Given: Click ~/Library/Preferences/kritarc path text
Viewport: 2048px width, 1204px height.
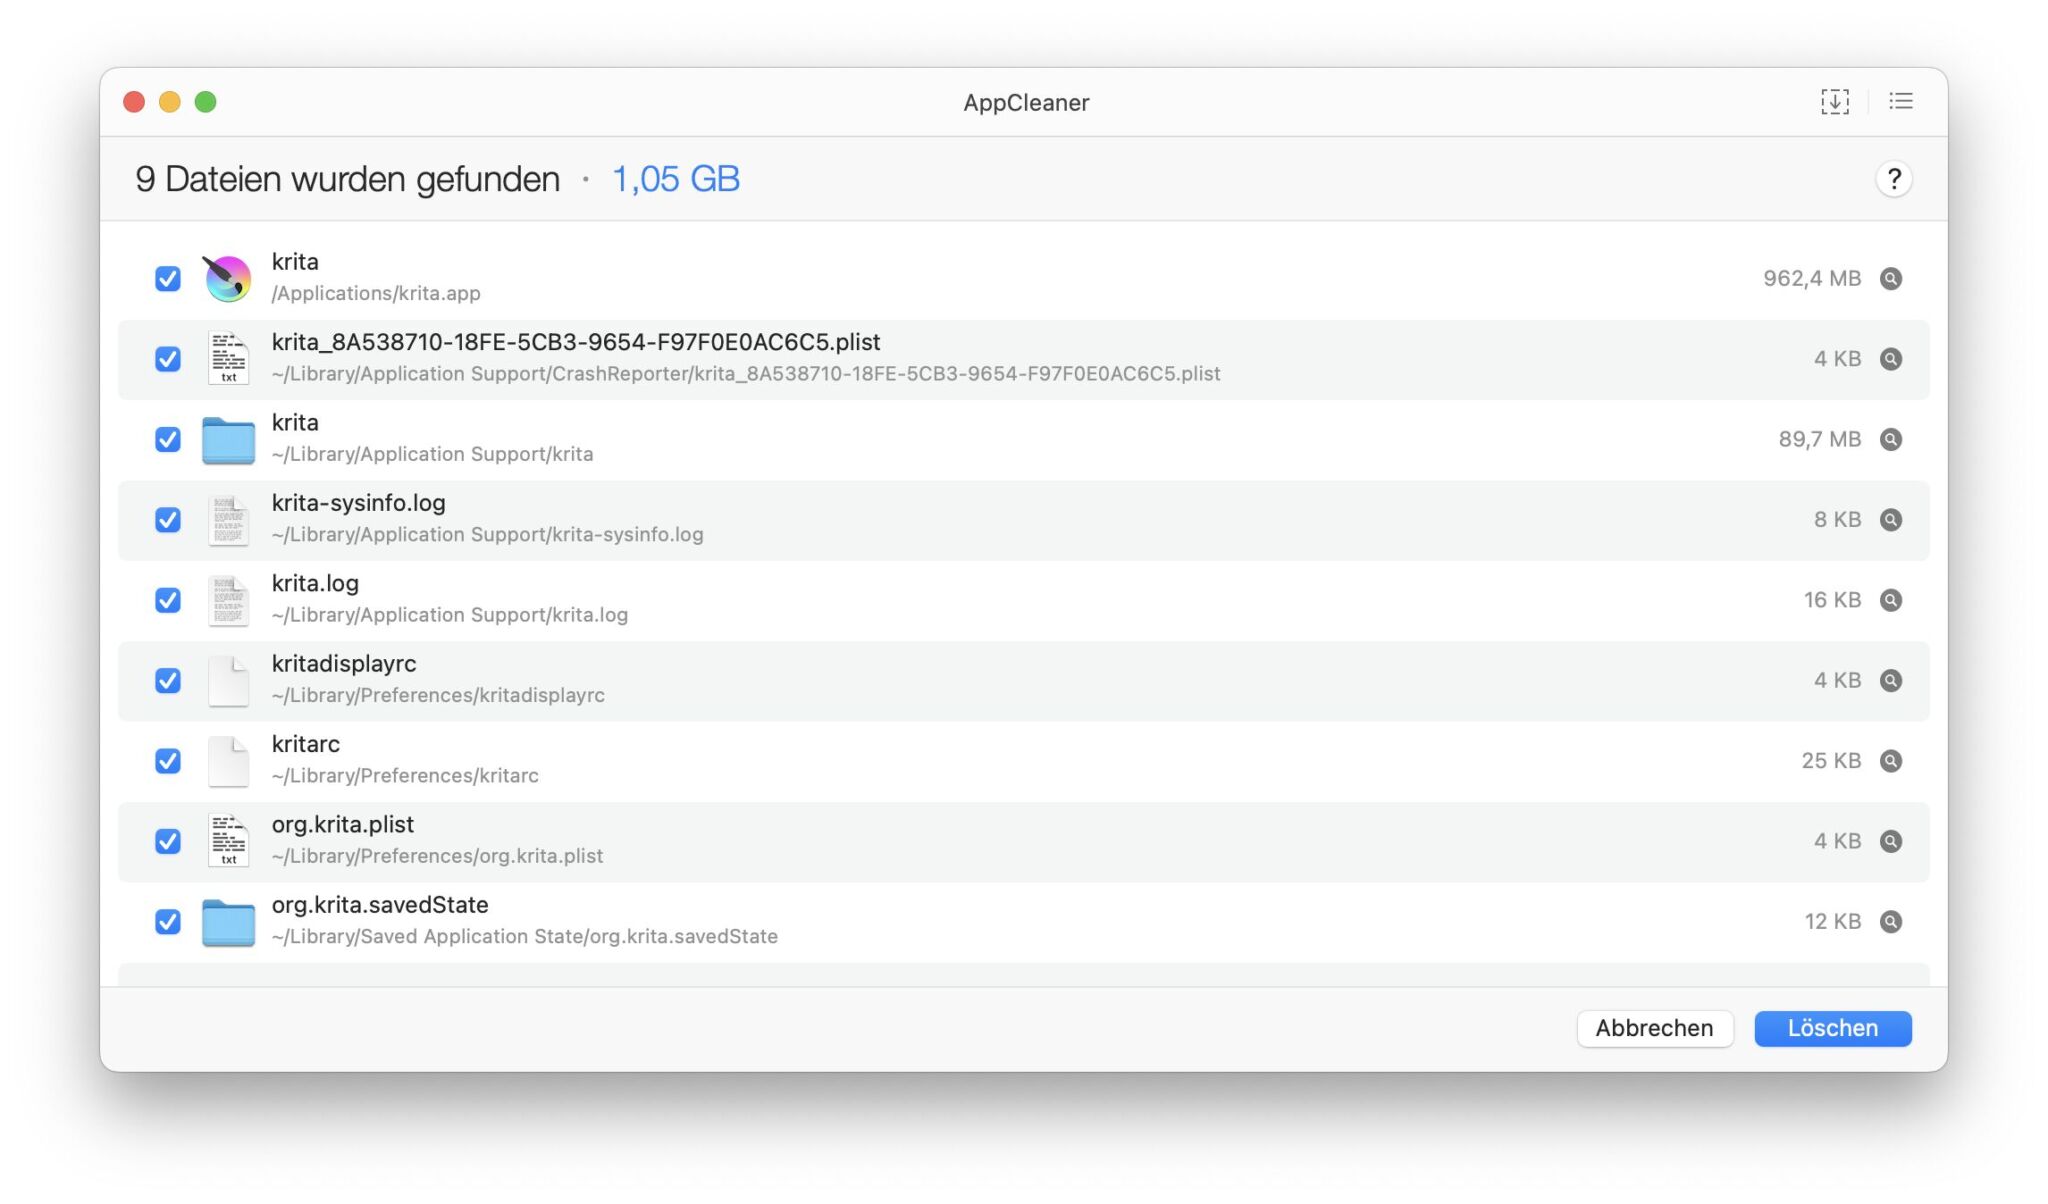Looking at the screenshot, I should coord(405,776).
